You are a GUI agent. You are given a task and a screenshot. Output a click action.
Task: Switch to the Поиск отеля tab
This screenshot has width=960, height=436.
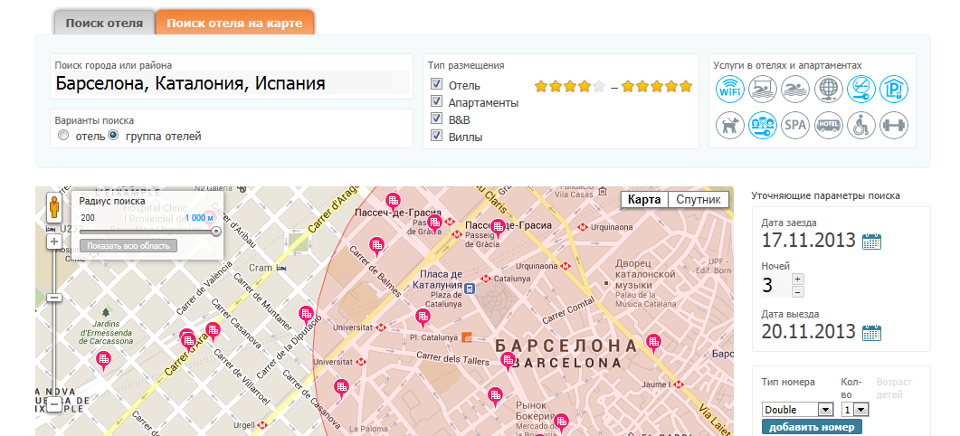[104, 23]
